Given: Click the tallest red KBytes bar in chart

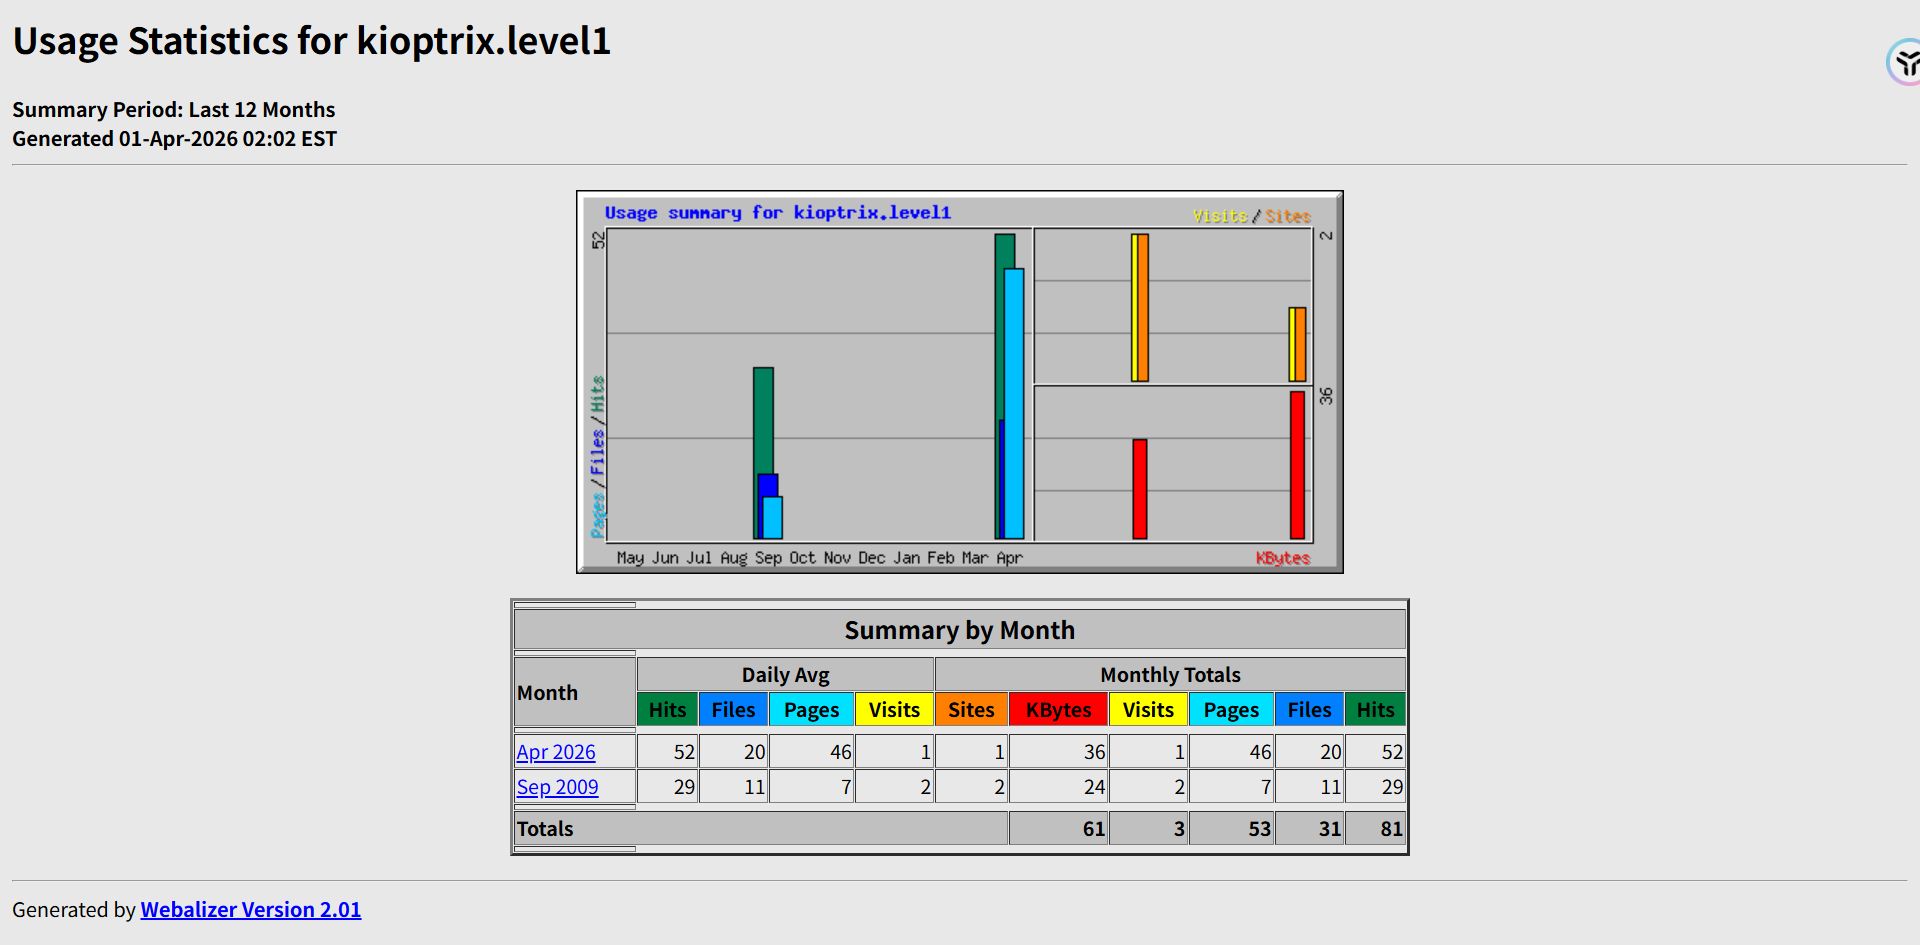Looking at the screenshot, I should point(1297,465).
